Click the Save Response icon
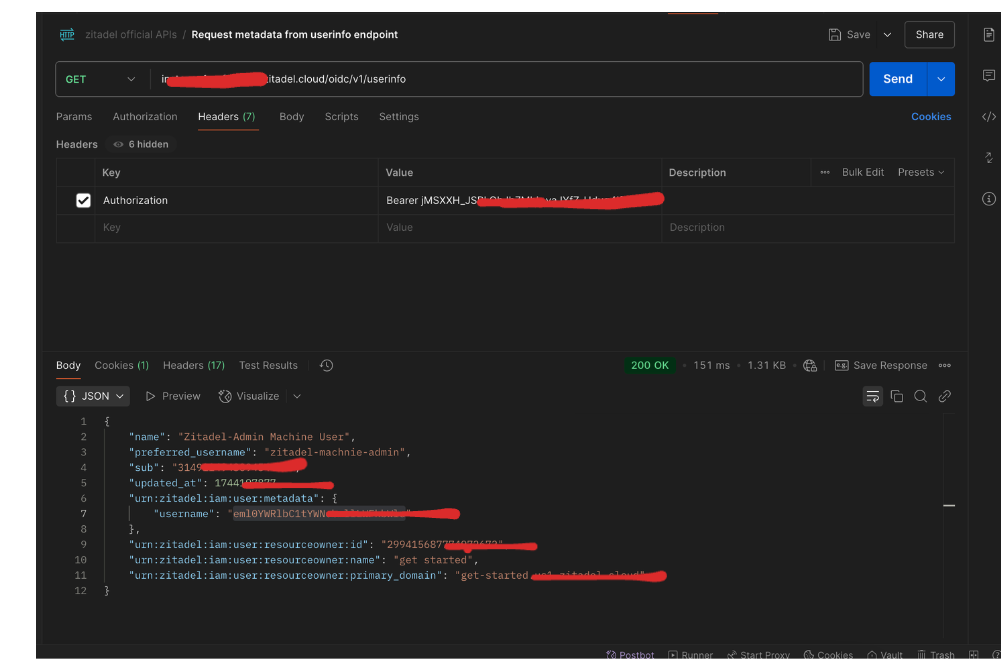Image resolution: width=1006 pixels, height=670 pixels. coord(841,365)
